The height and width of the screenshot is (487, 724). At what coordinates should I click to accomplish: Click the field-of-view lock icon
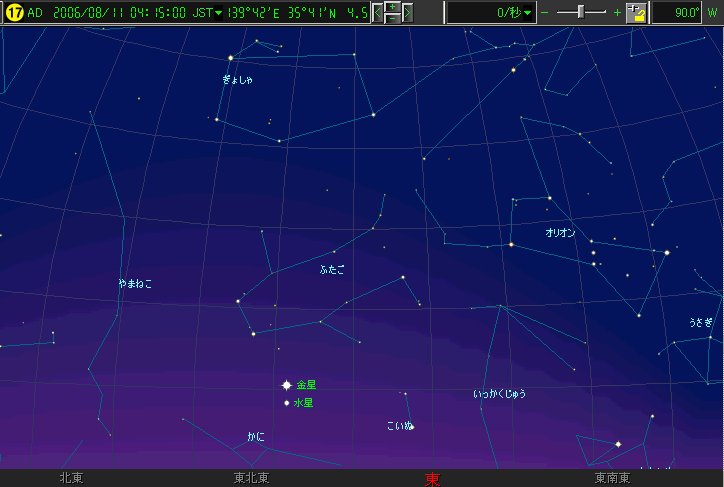tap(637, 13)
